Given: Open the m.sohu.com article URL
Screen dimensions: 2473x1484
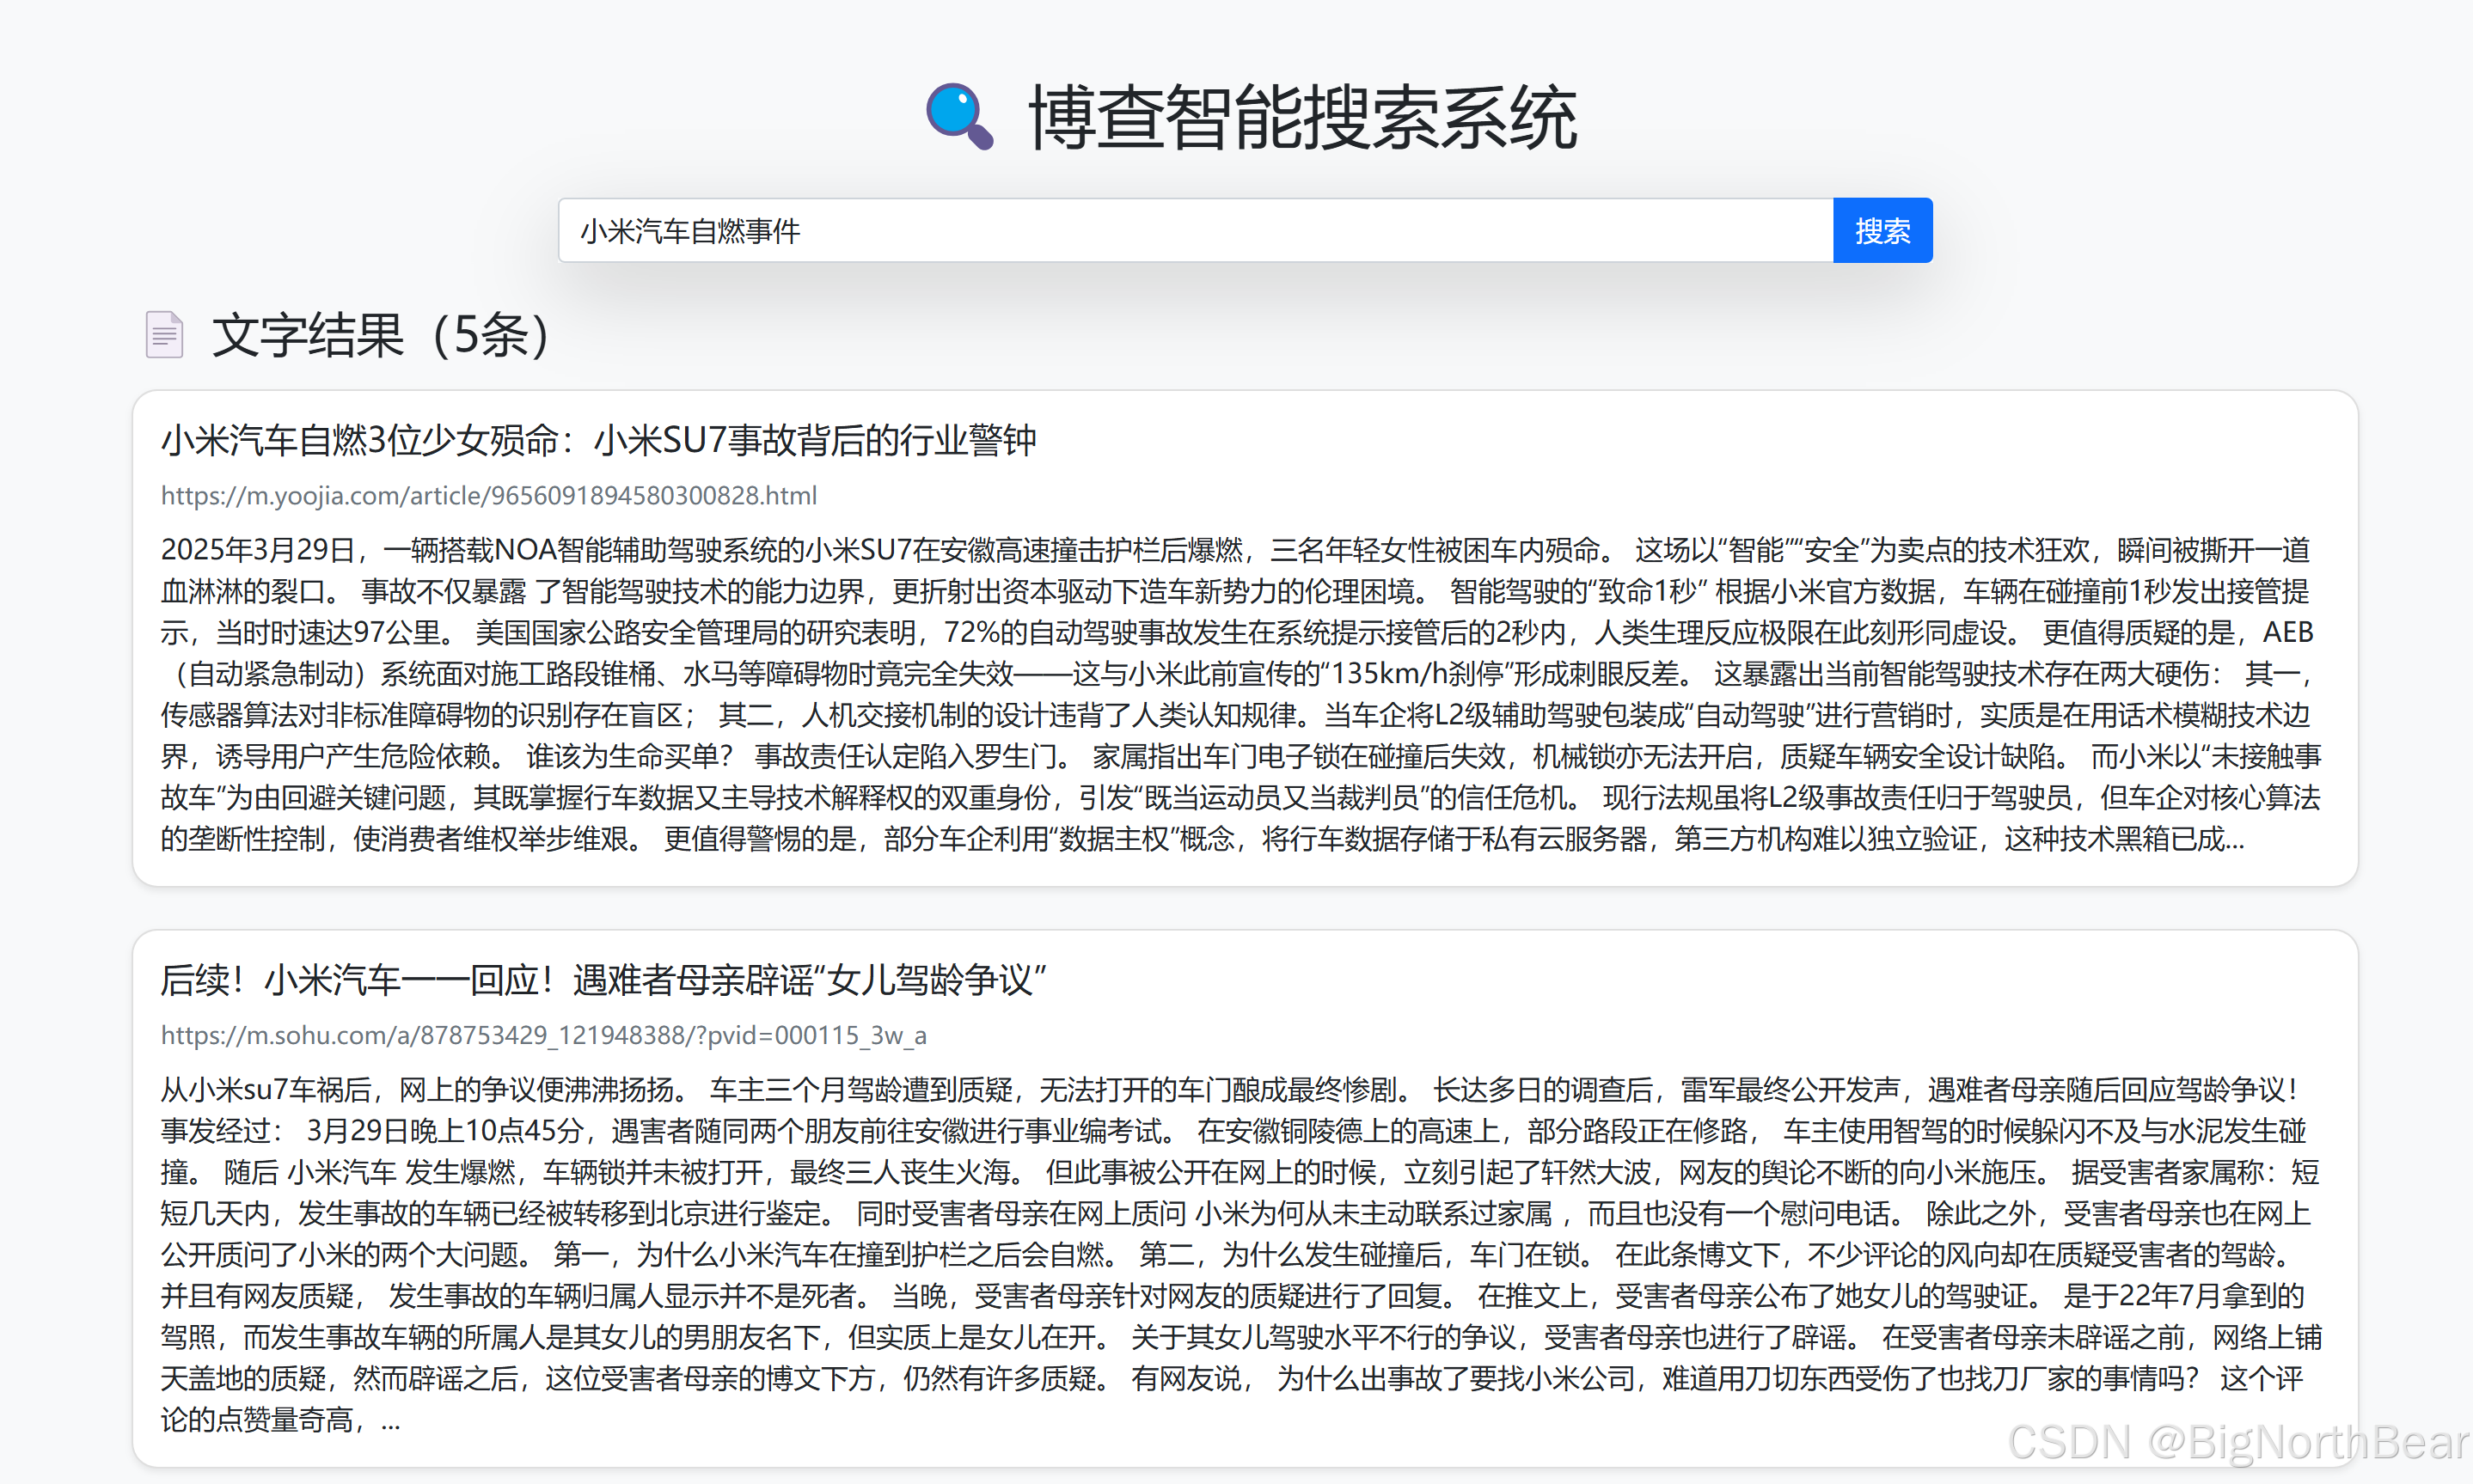Looking at the screenshot, I should (544, 1035).
